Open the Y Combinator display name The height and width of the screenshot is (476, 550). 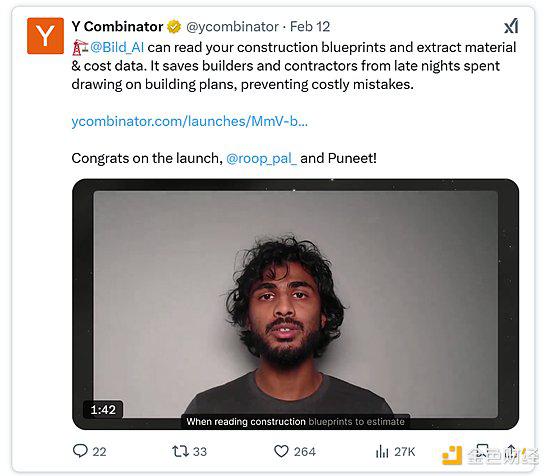pos(117,27)
